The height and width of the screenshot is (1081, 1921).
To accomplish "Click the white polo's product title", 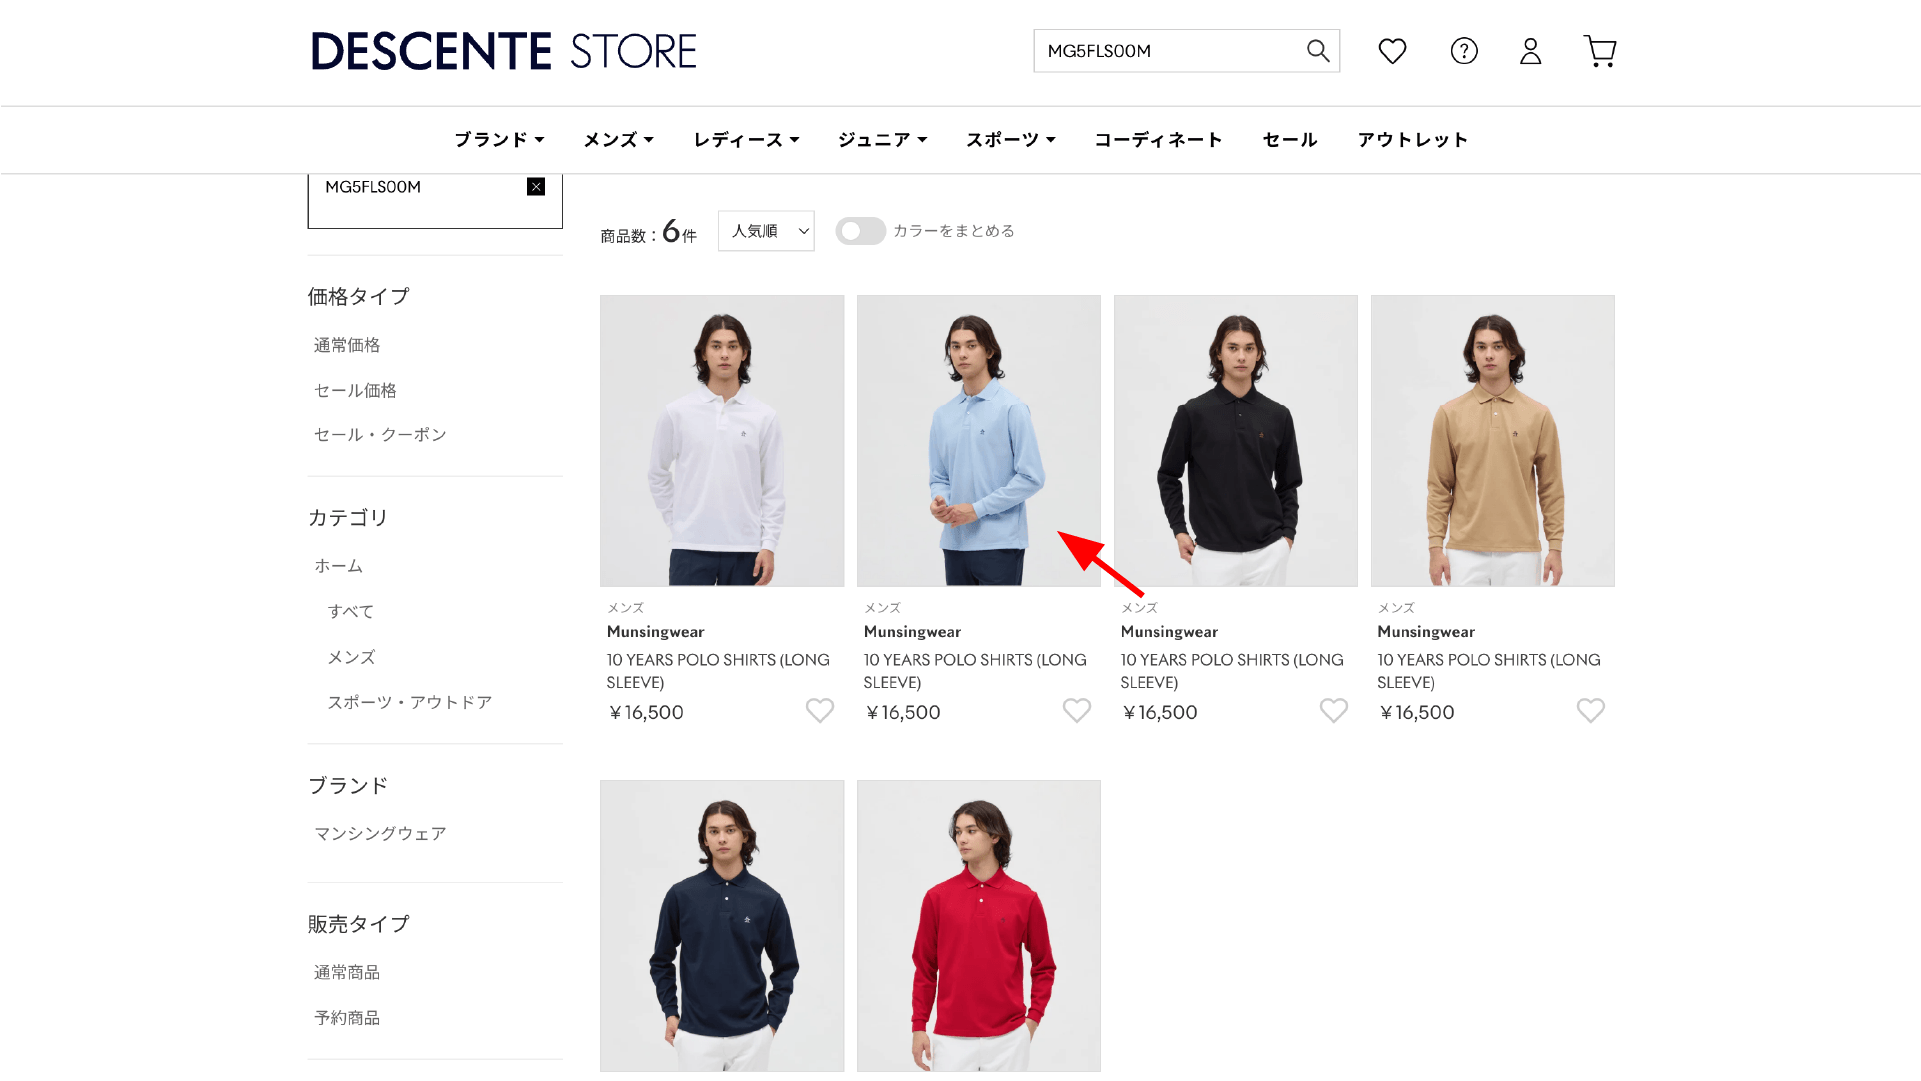I will (x=718, y=671).
